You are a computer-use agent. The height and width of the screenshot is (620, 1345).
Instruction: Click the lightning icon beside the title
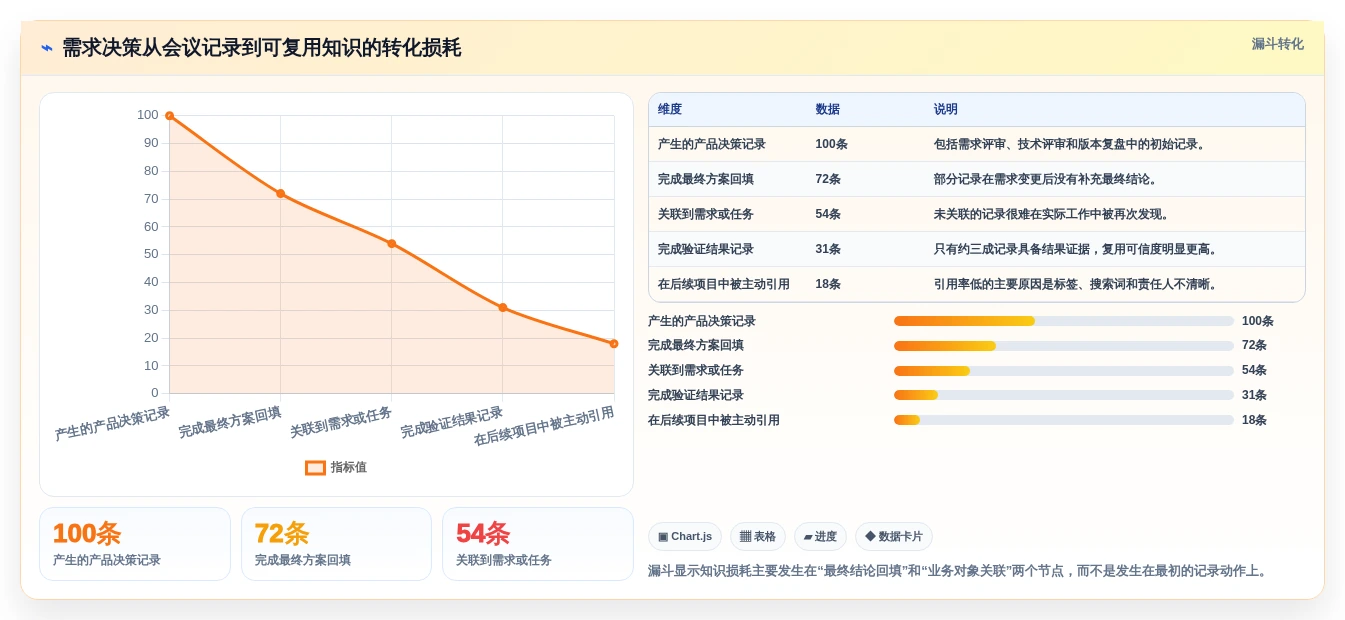click(47, 48)
